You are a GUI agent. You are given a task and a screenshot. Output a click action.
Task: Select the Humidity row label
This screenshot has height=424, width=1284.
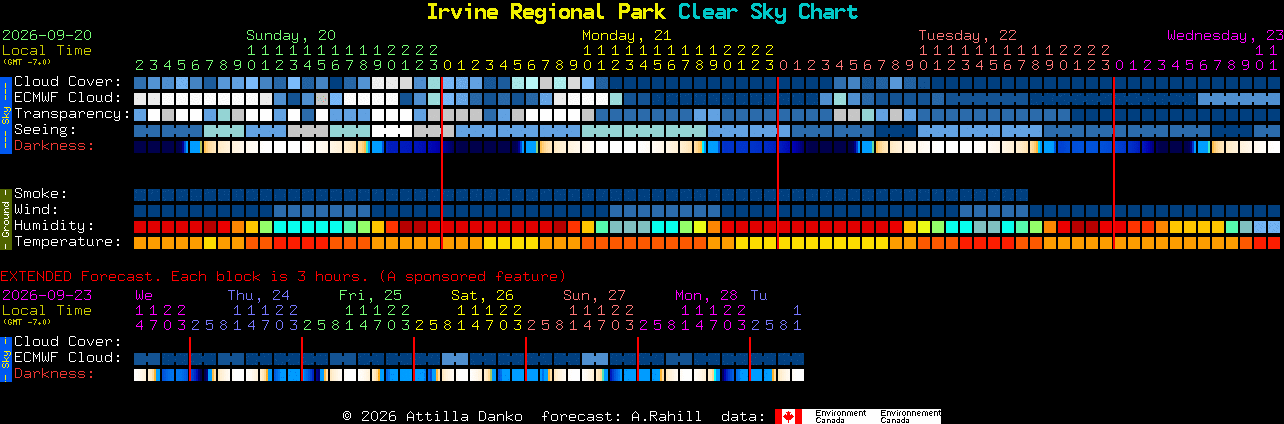click(x=54, y=225)
